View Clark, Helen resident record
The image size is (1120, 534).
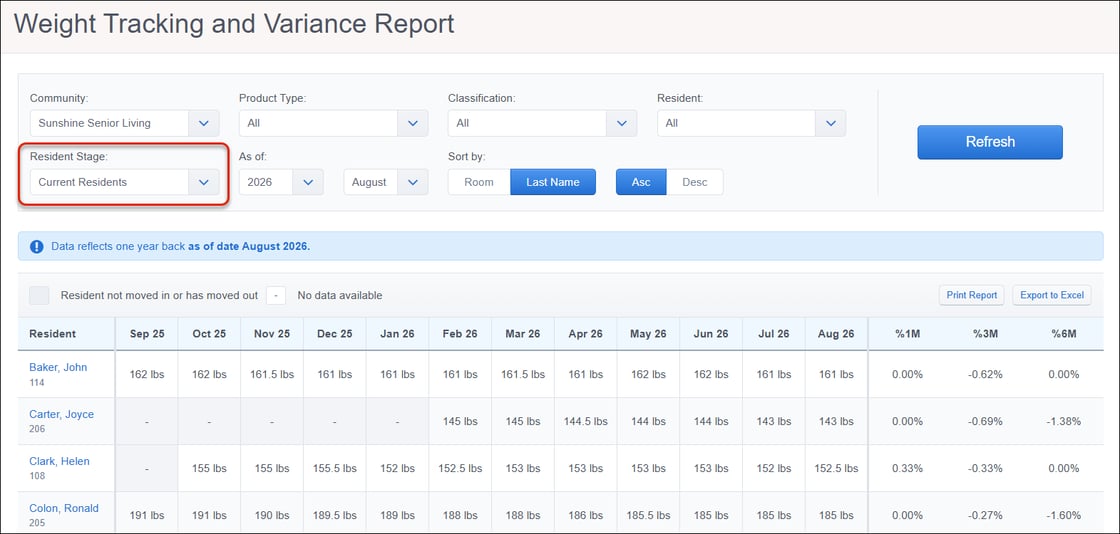click(x=59, y=461)
